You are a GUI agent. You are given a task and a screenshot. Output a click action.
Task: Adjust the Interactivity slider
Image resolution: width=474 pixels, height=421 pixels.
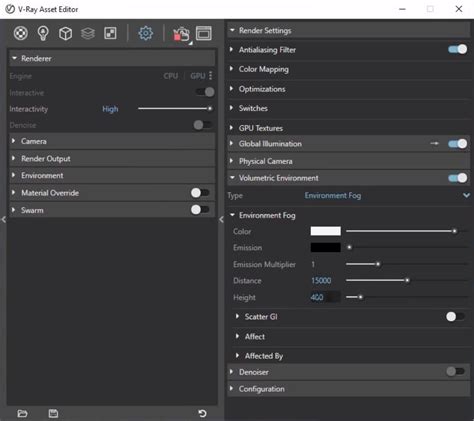pos(176,109)
